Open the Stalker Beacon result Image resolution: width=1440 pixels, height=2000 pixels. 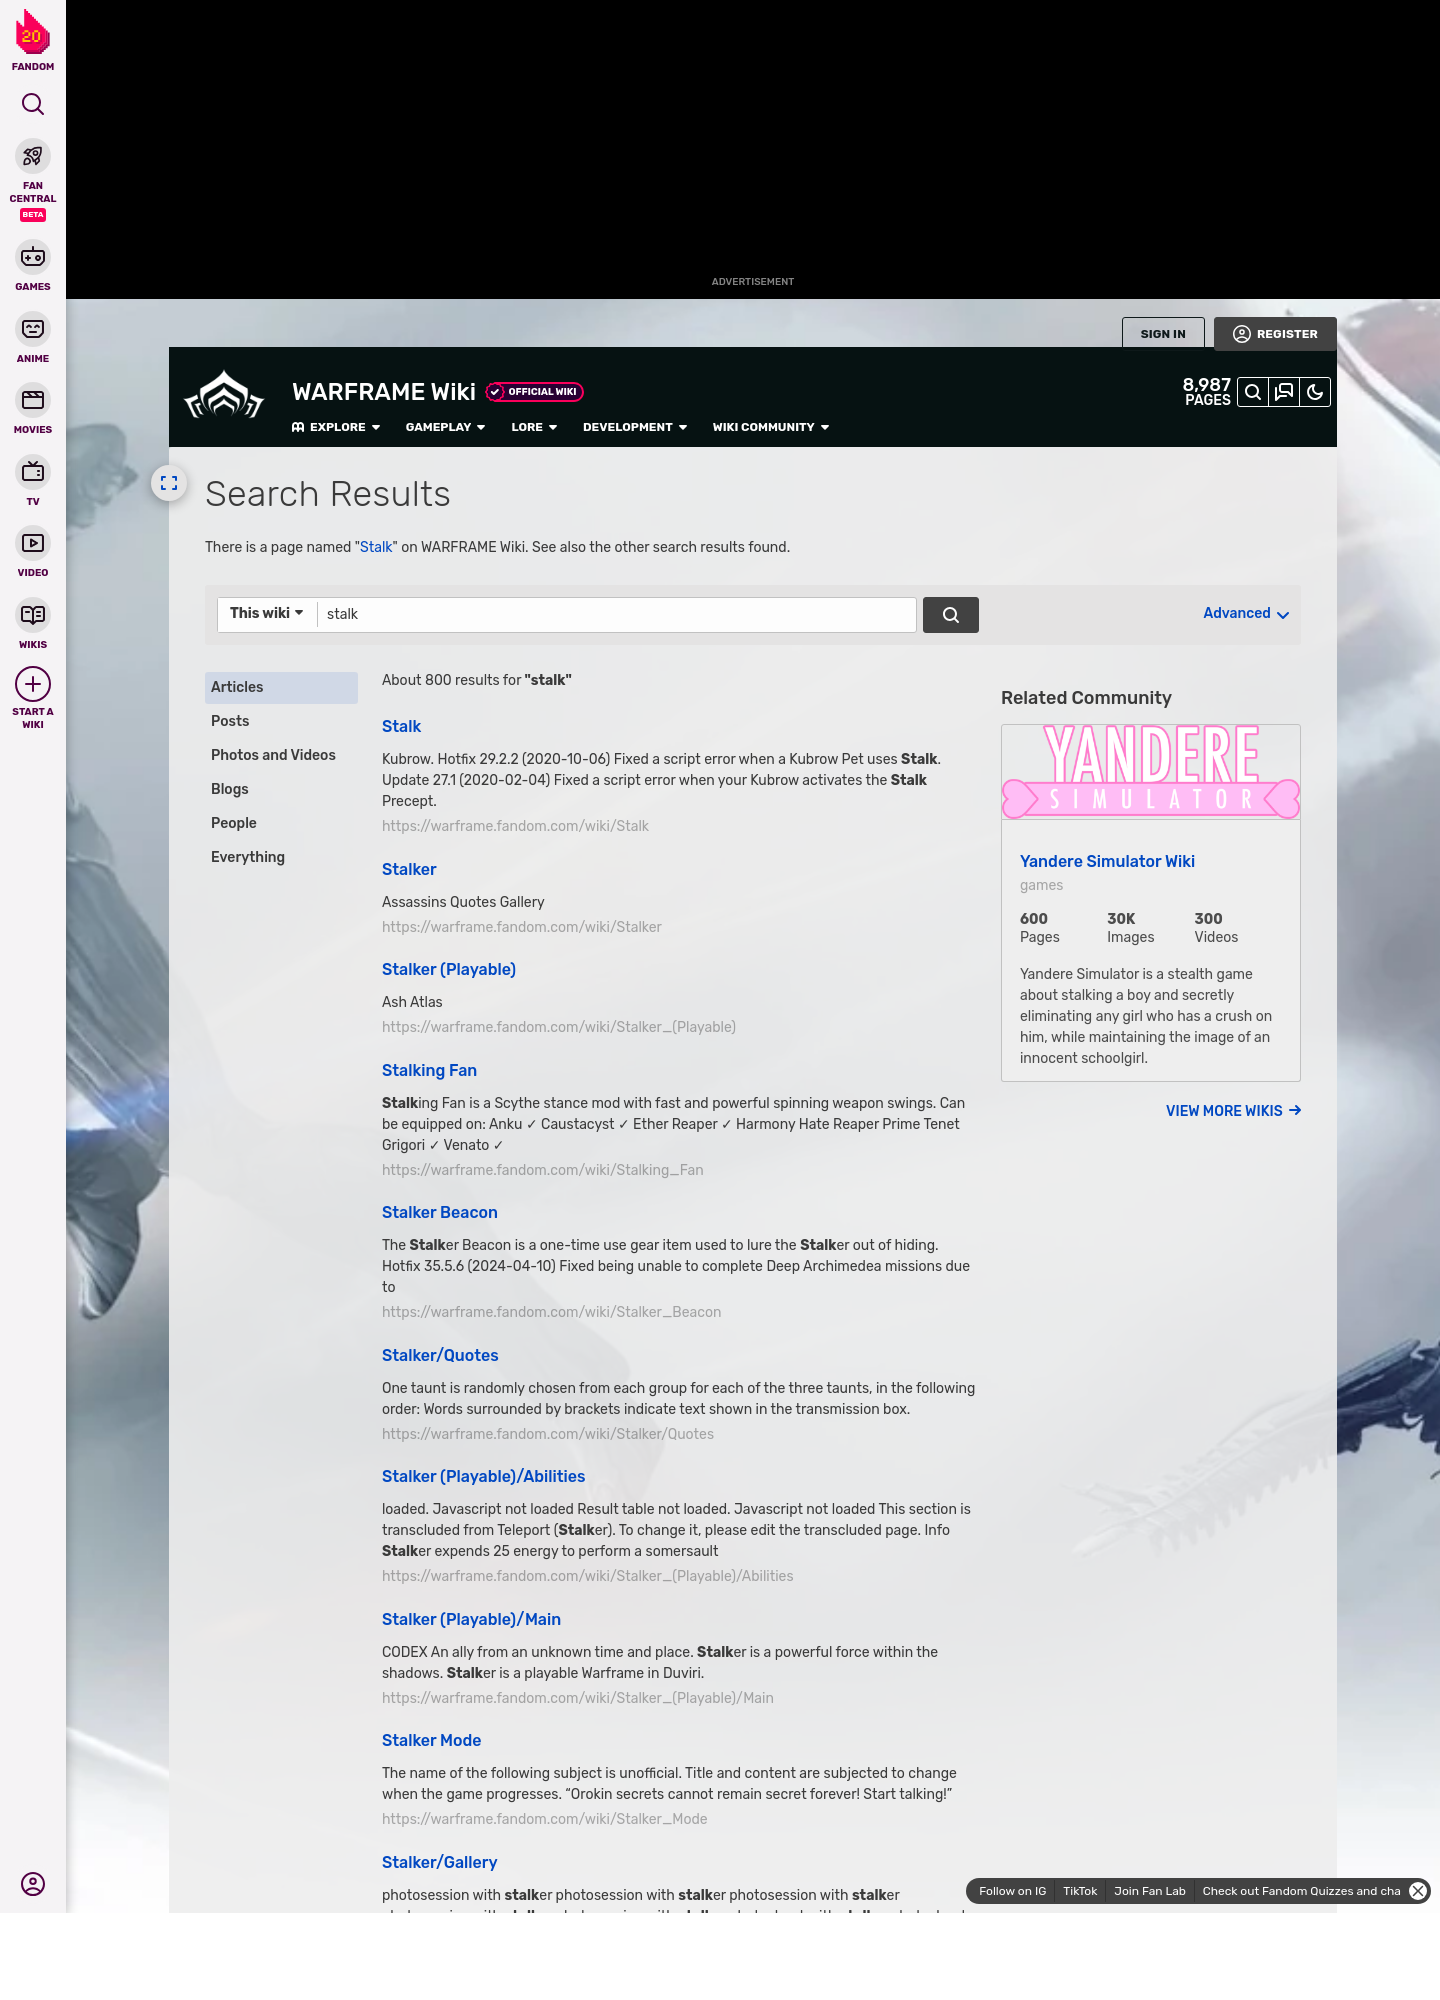click(x=440, y=1212)
